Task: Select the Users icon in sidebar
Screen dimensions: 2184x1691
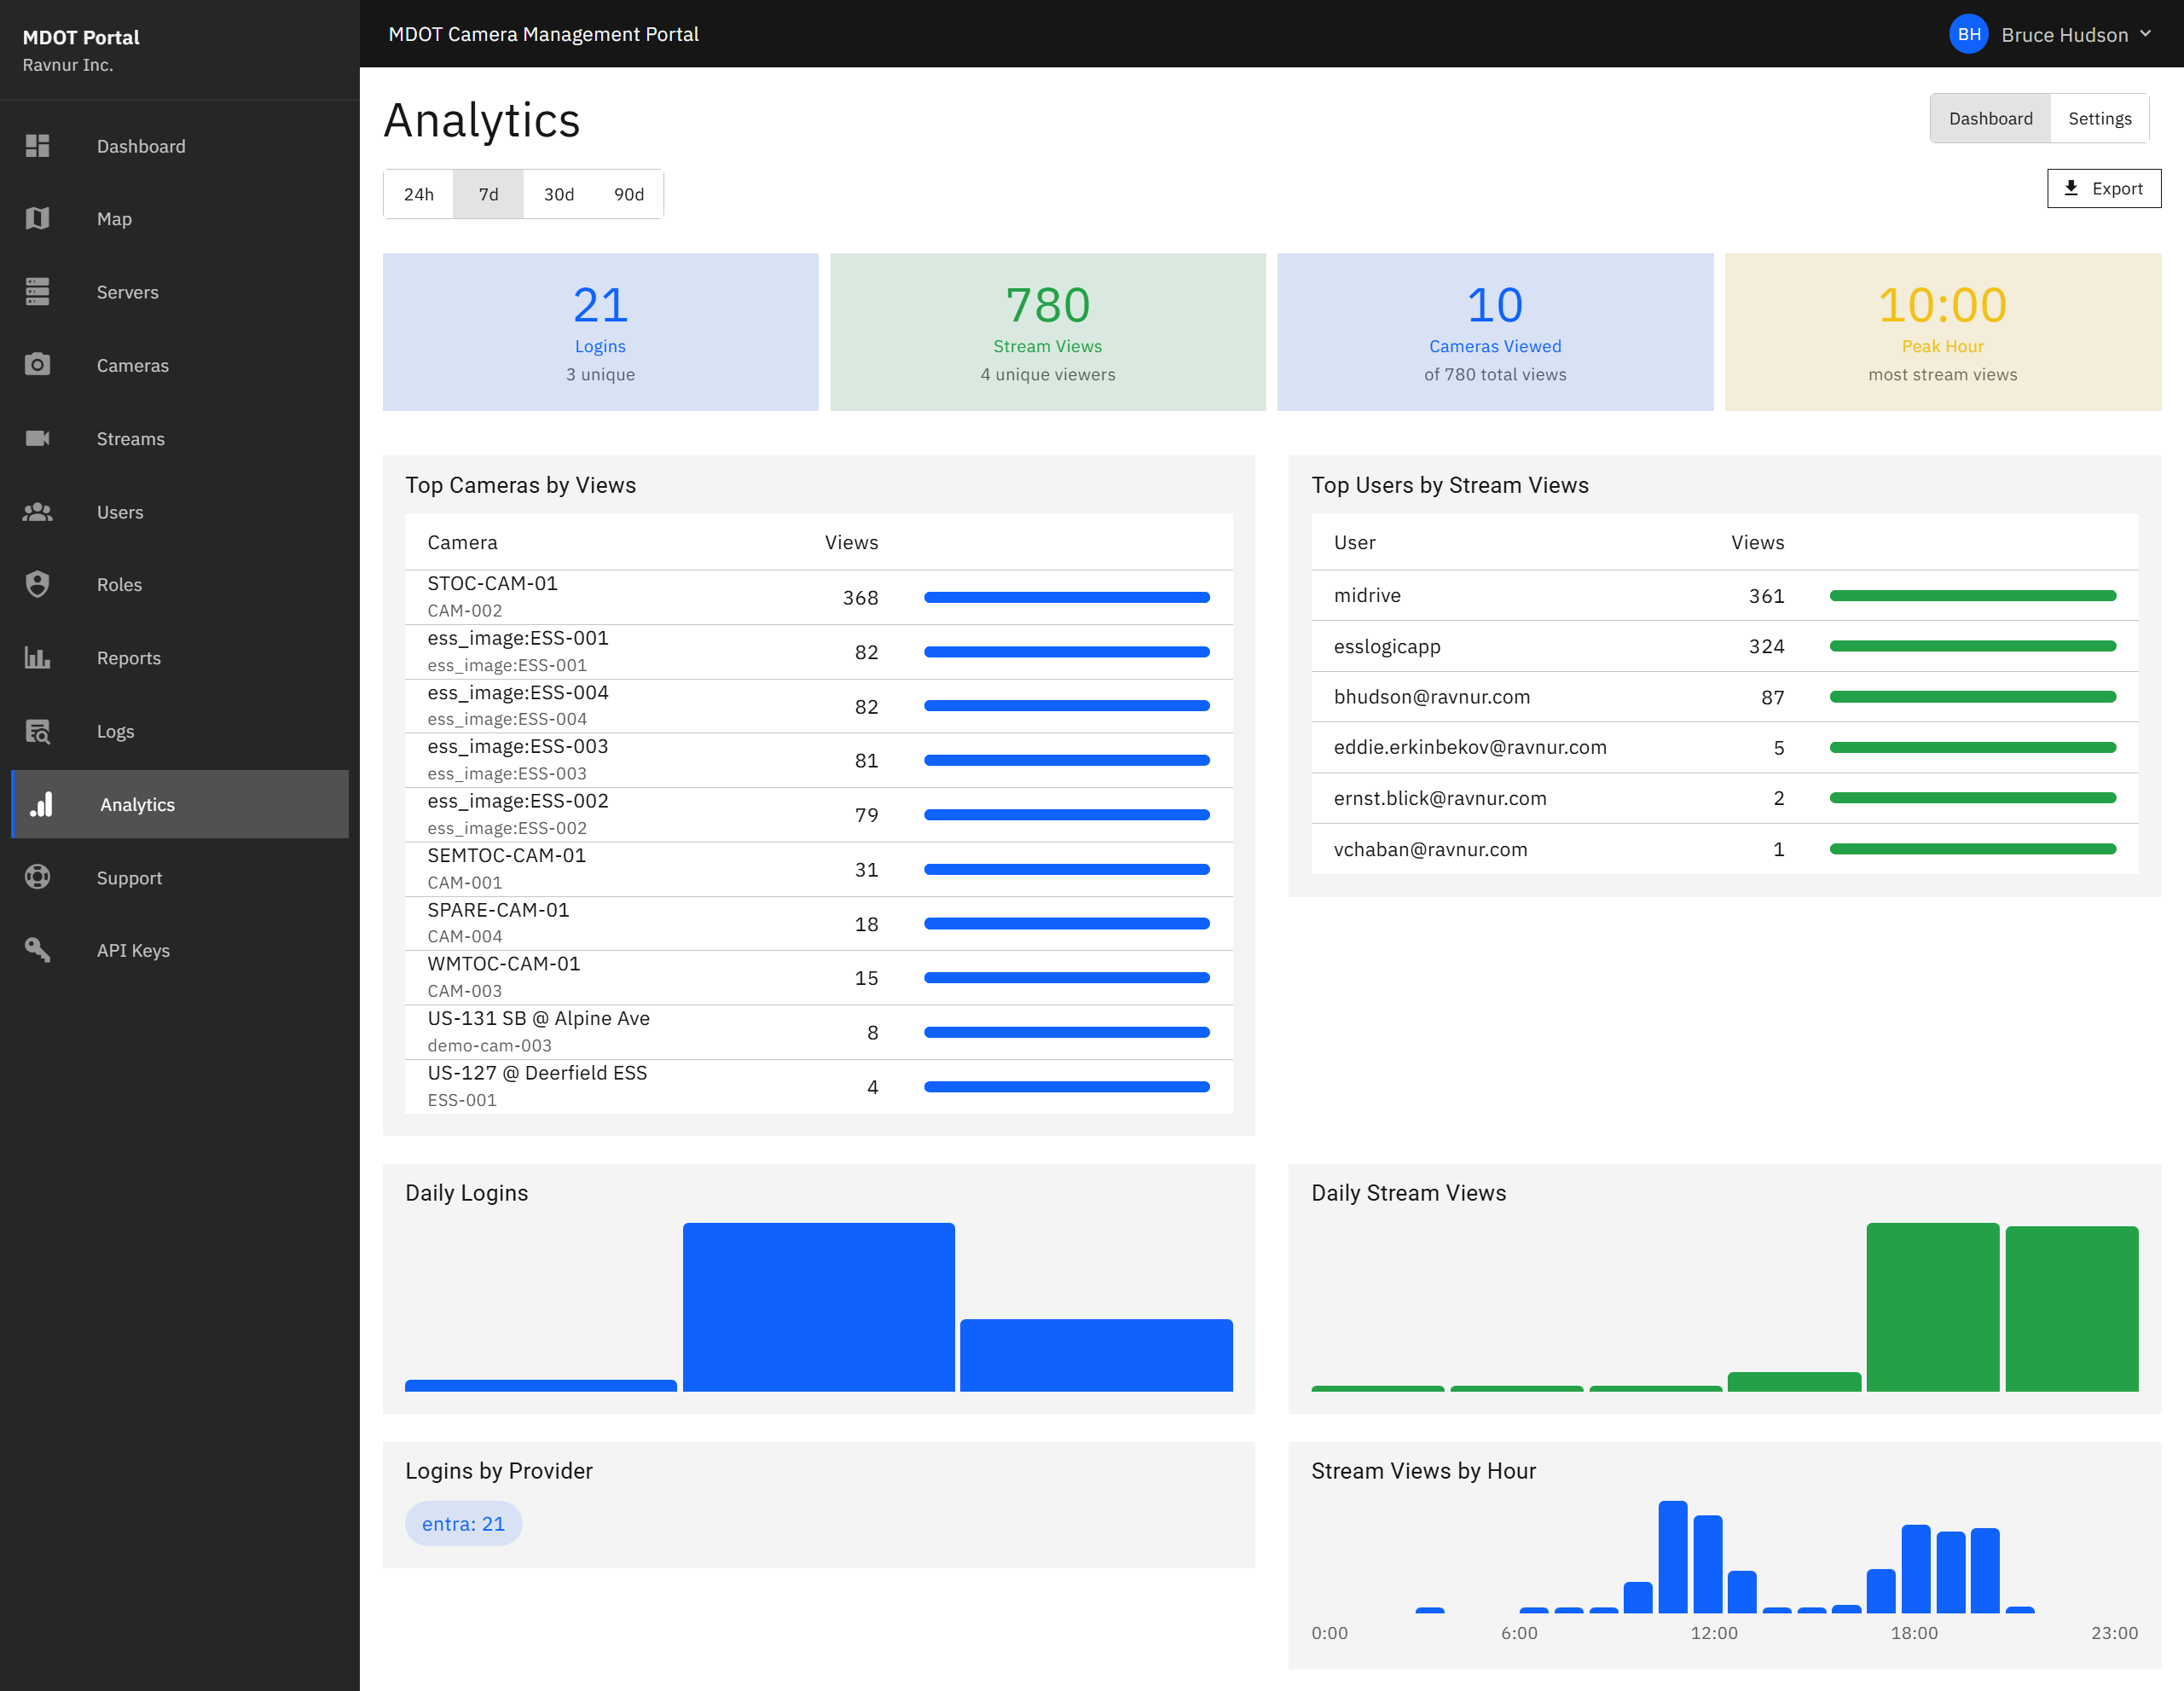Action: 38,511
